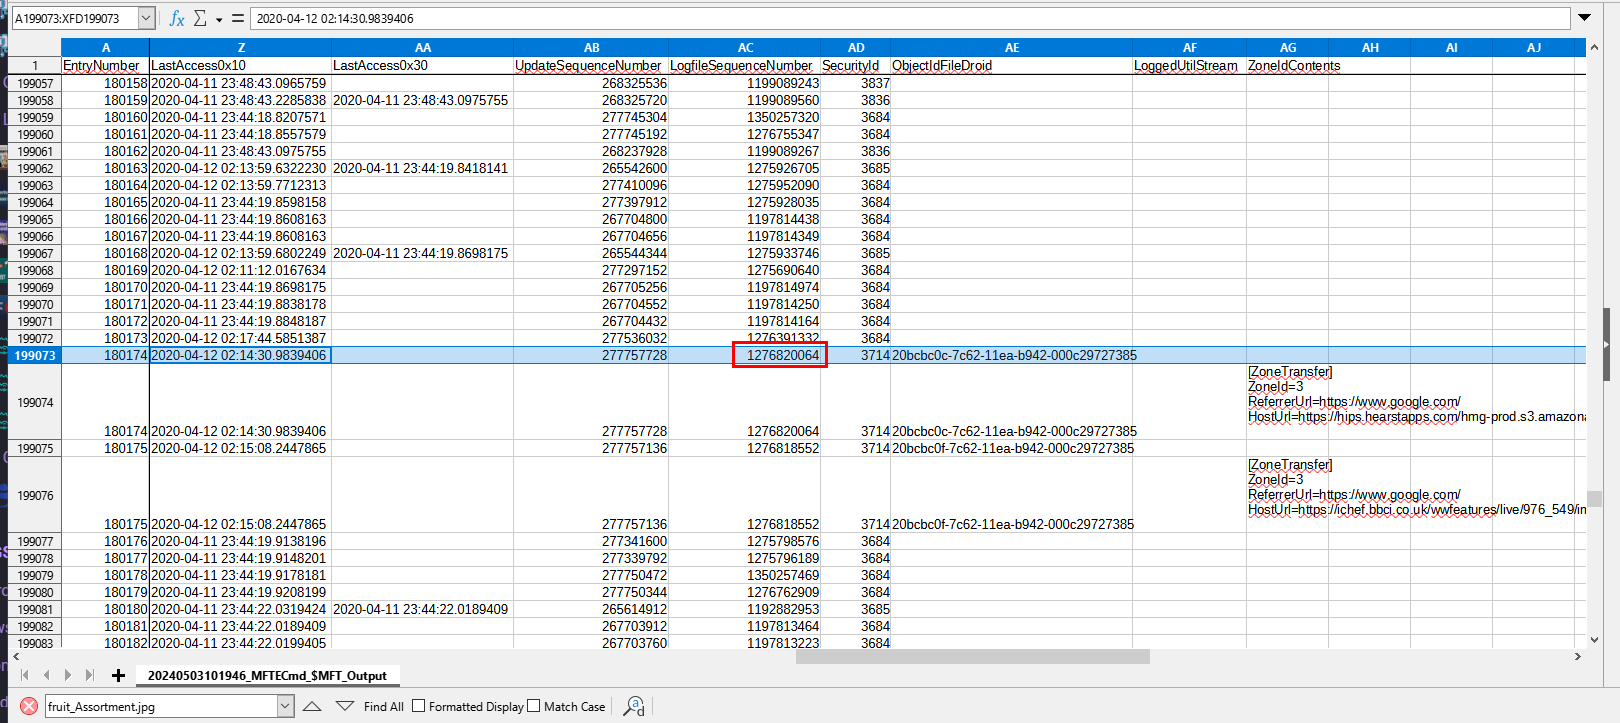Screen dimensions: 1620x723
Task: Open the Name Box dropdown
Action: pos(146,18)
